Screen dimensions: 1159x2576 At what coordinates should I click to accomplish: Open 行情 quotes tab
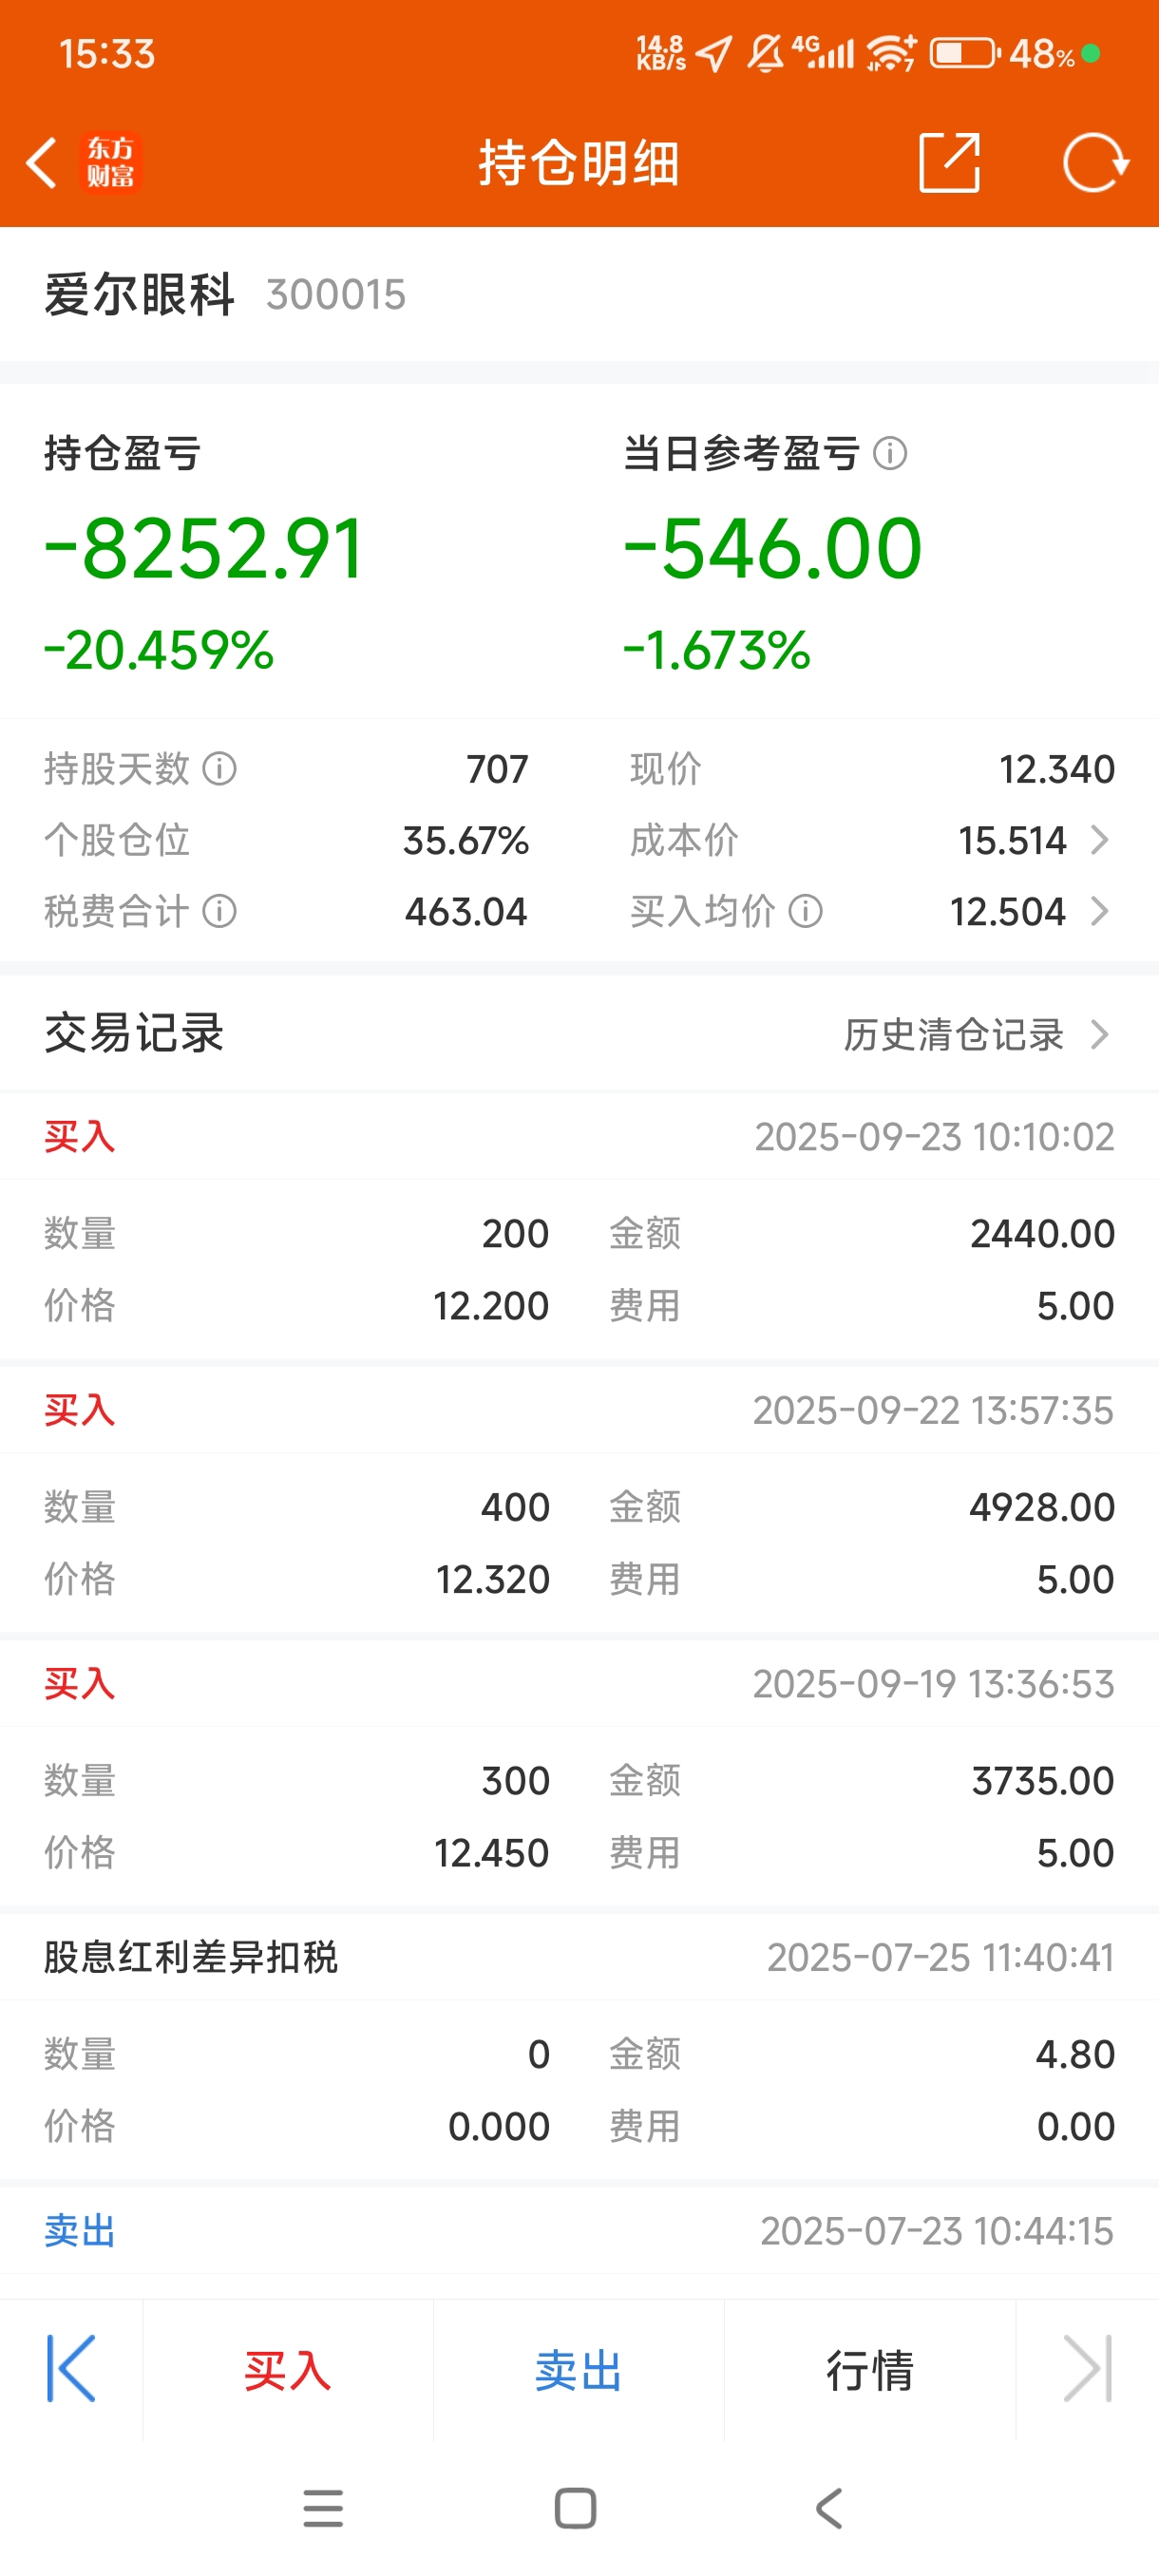[869, 2370]
